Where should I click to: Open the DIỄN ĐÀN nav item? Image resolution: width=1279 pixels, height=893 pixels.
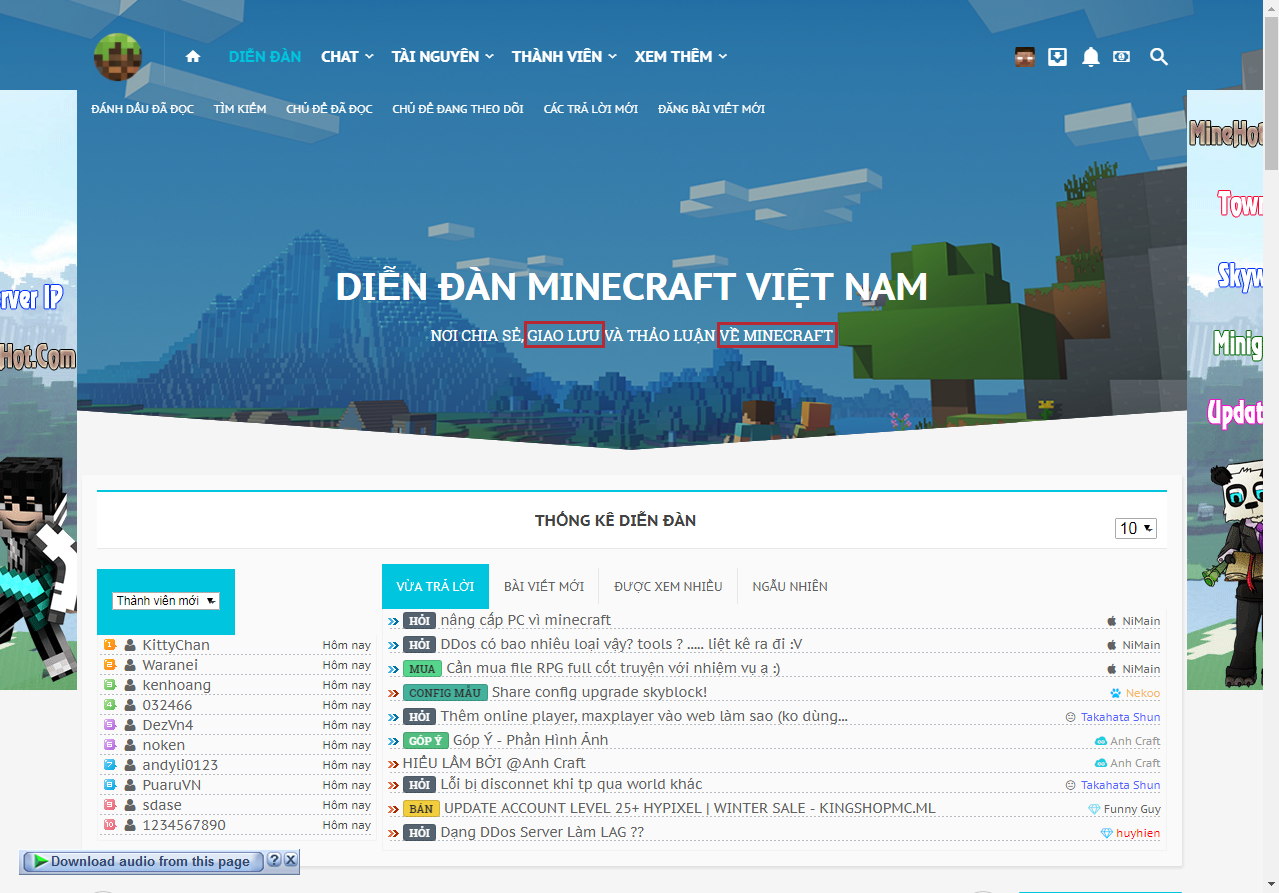click(264, 57)
